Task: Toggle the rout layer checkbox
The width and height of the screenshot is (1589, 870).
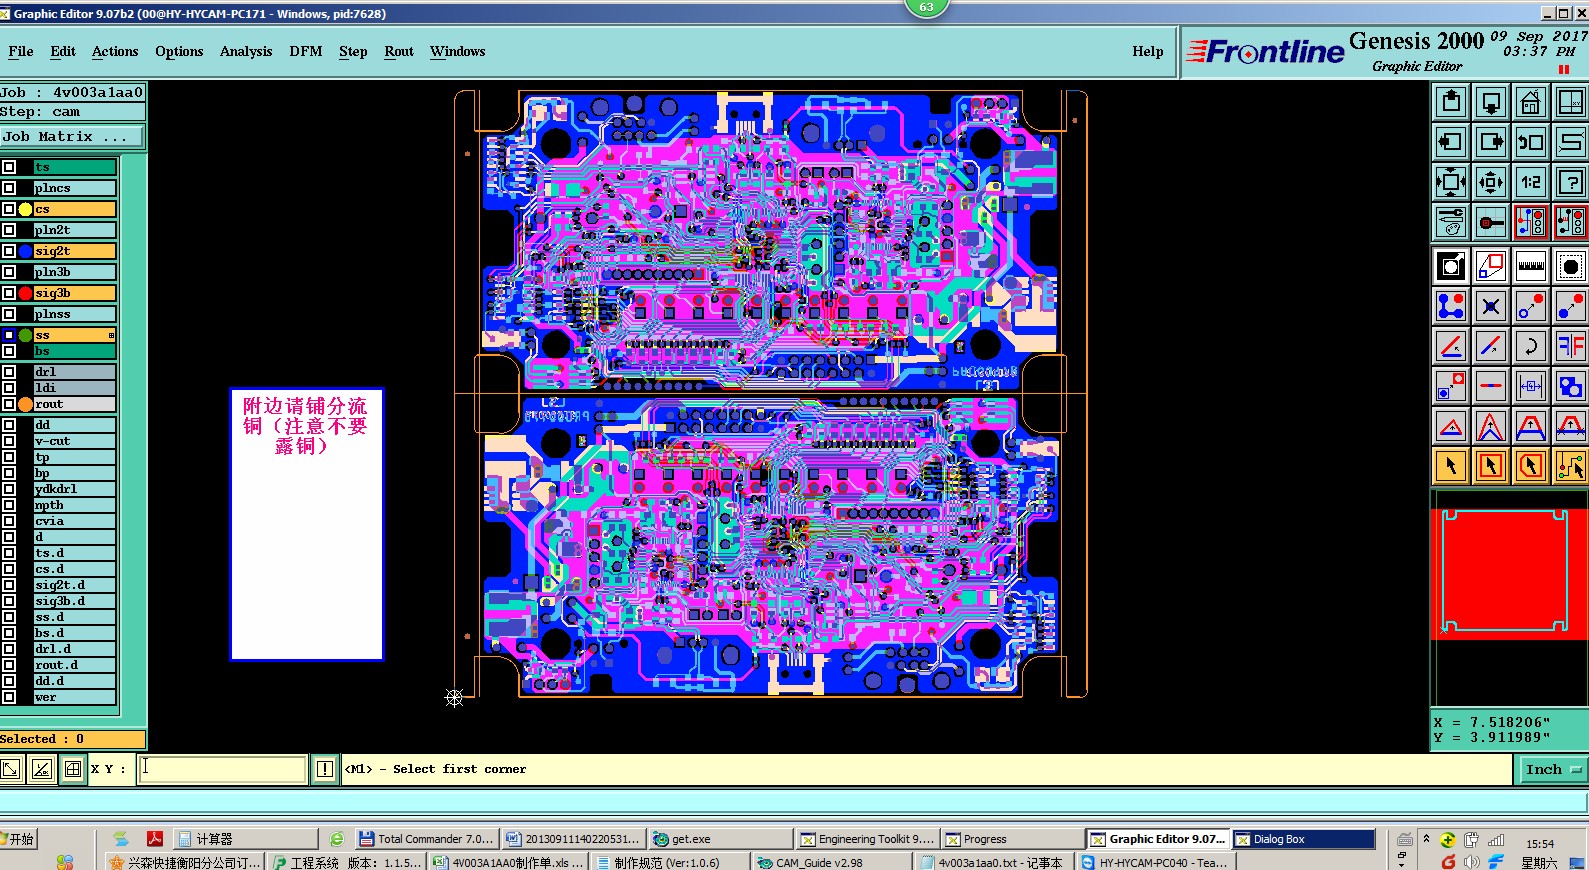Action: [x=9, y=404]
